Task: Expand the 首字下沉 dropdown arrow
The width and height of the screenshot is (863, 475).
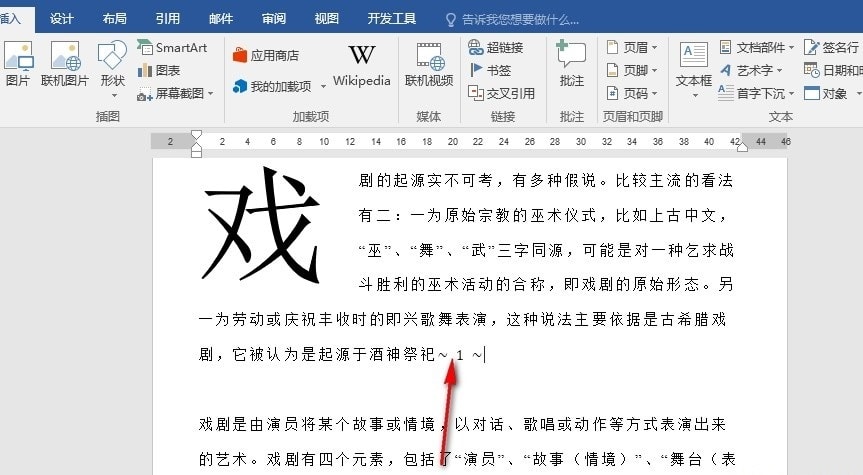Action: click(x=791, y=94)
